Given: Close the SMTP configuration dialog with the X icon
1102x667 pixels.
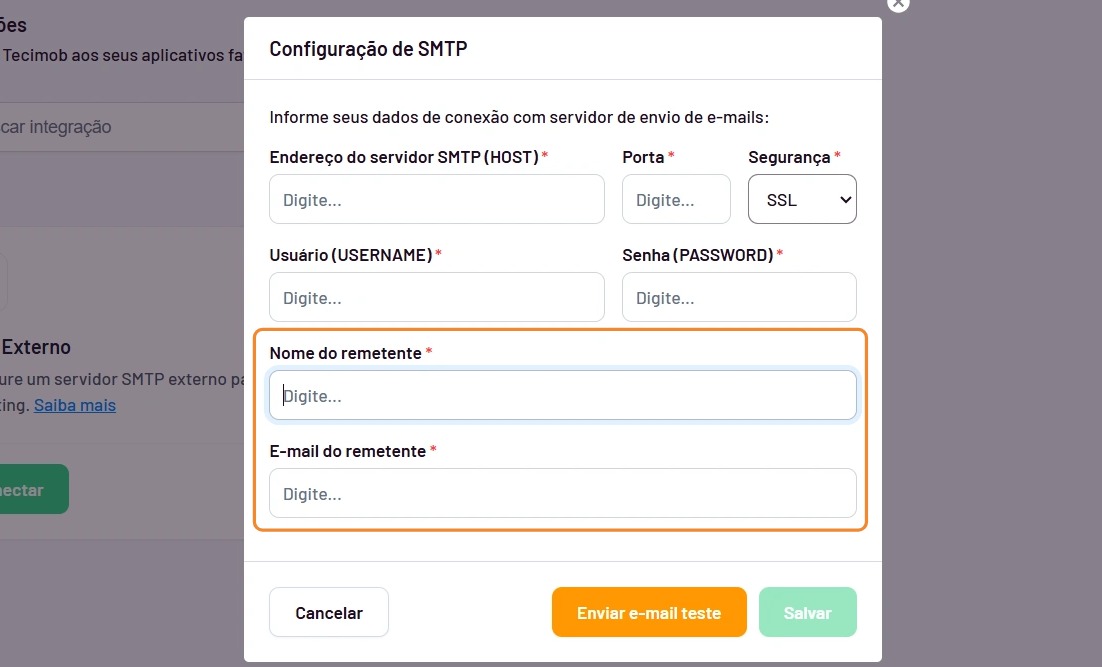Looking at the screenshot, I should coord(898,4).
